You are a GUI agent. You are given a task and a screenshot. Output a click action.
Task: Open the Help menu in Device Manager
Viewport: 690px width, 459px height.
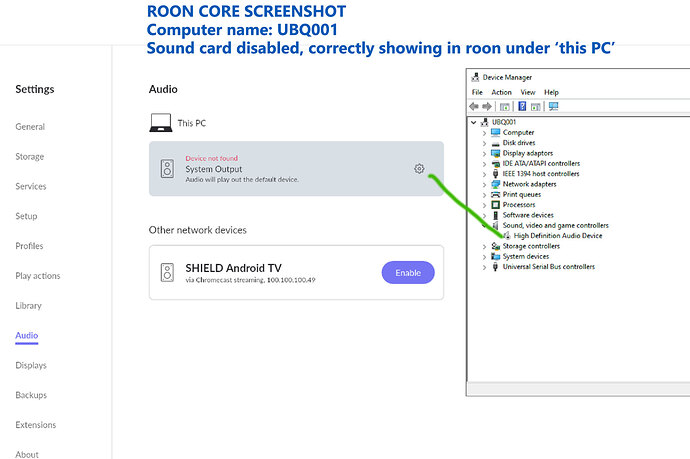[x=551, y=92]
